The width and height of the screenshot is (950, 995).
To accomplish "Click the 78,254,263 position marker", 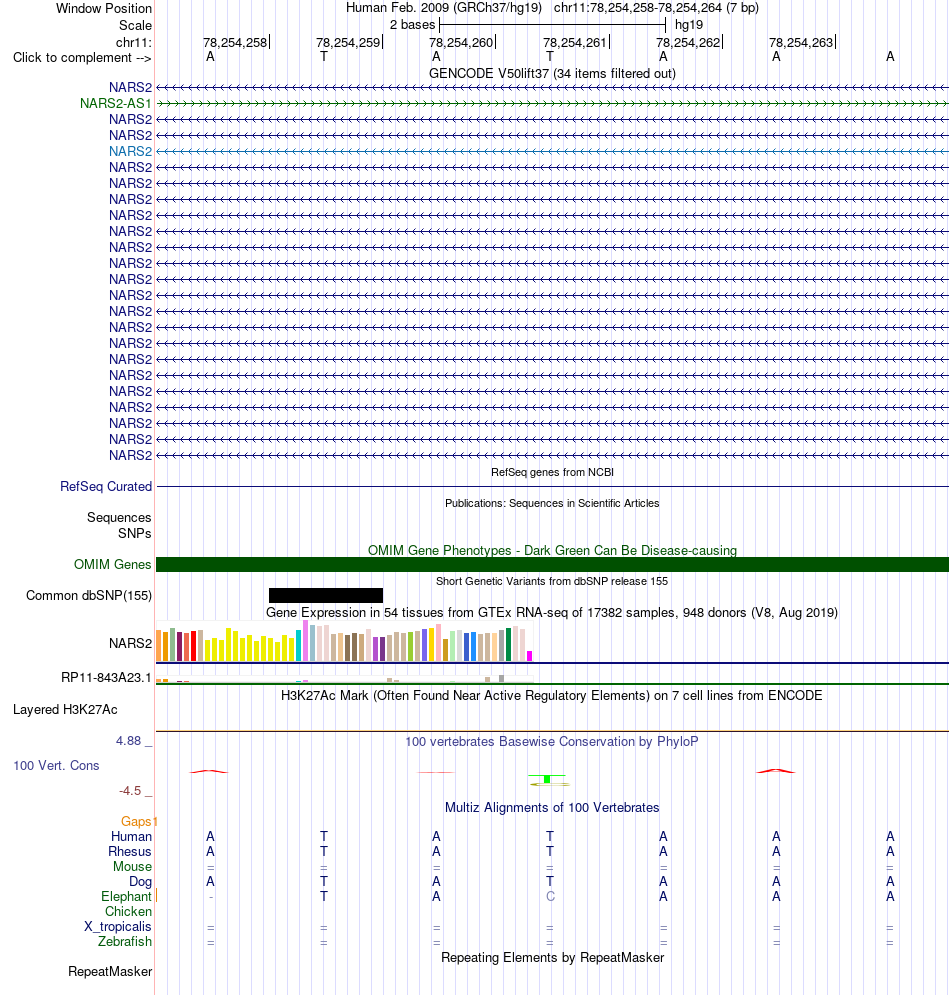I will (x=802, y=43).
